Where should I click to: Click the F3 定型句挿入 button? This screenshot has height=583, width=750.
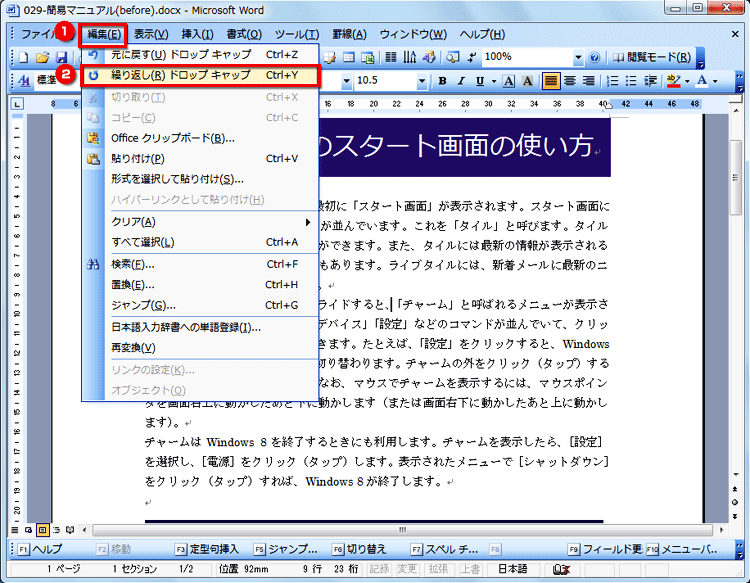coord(207,550)
